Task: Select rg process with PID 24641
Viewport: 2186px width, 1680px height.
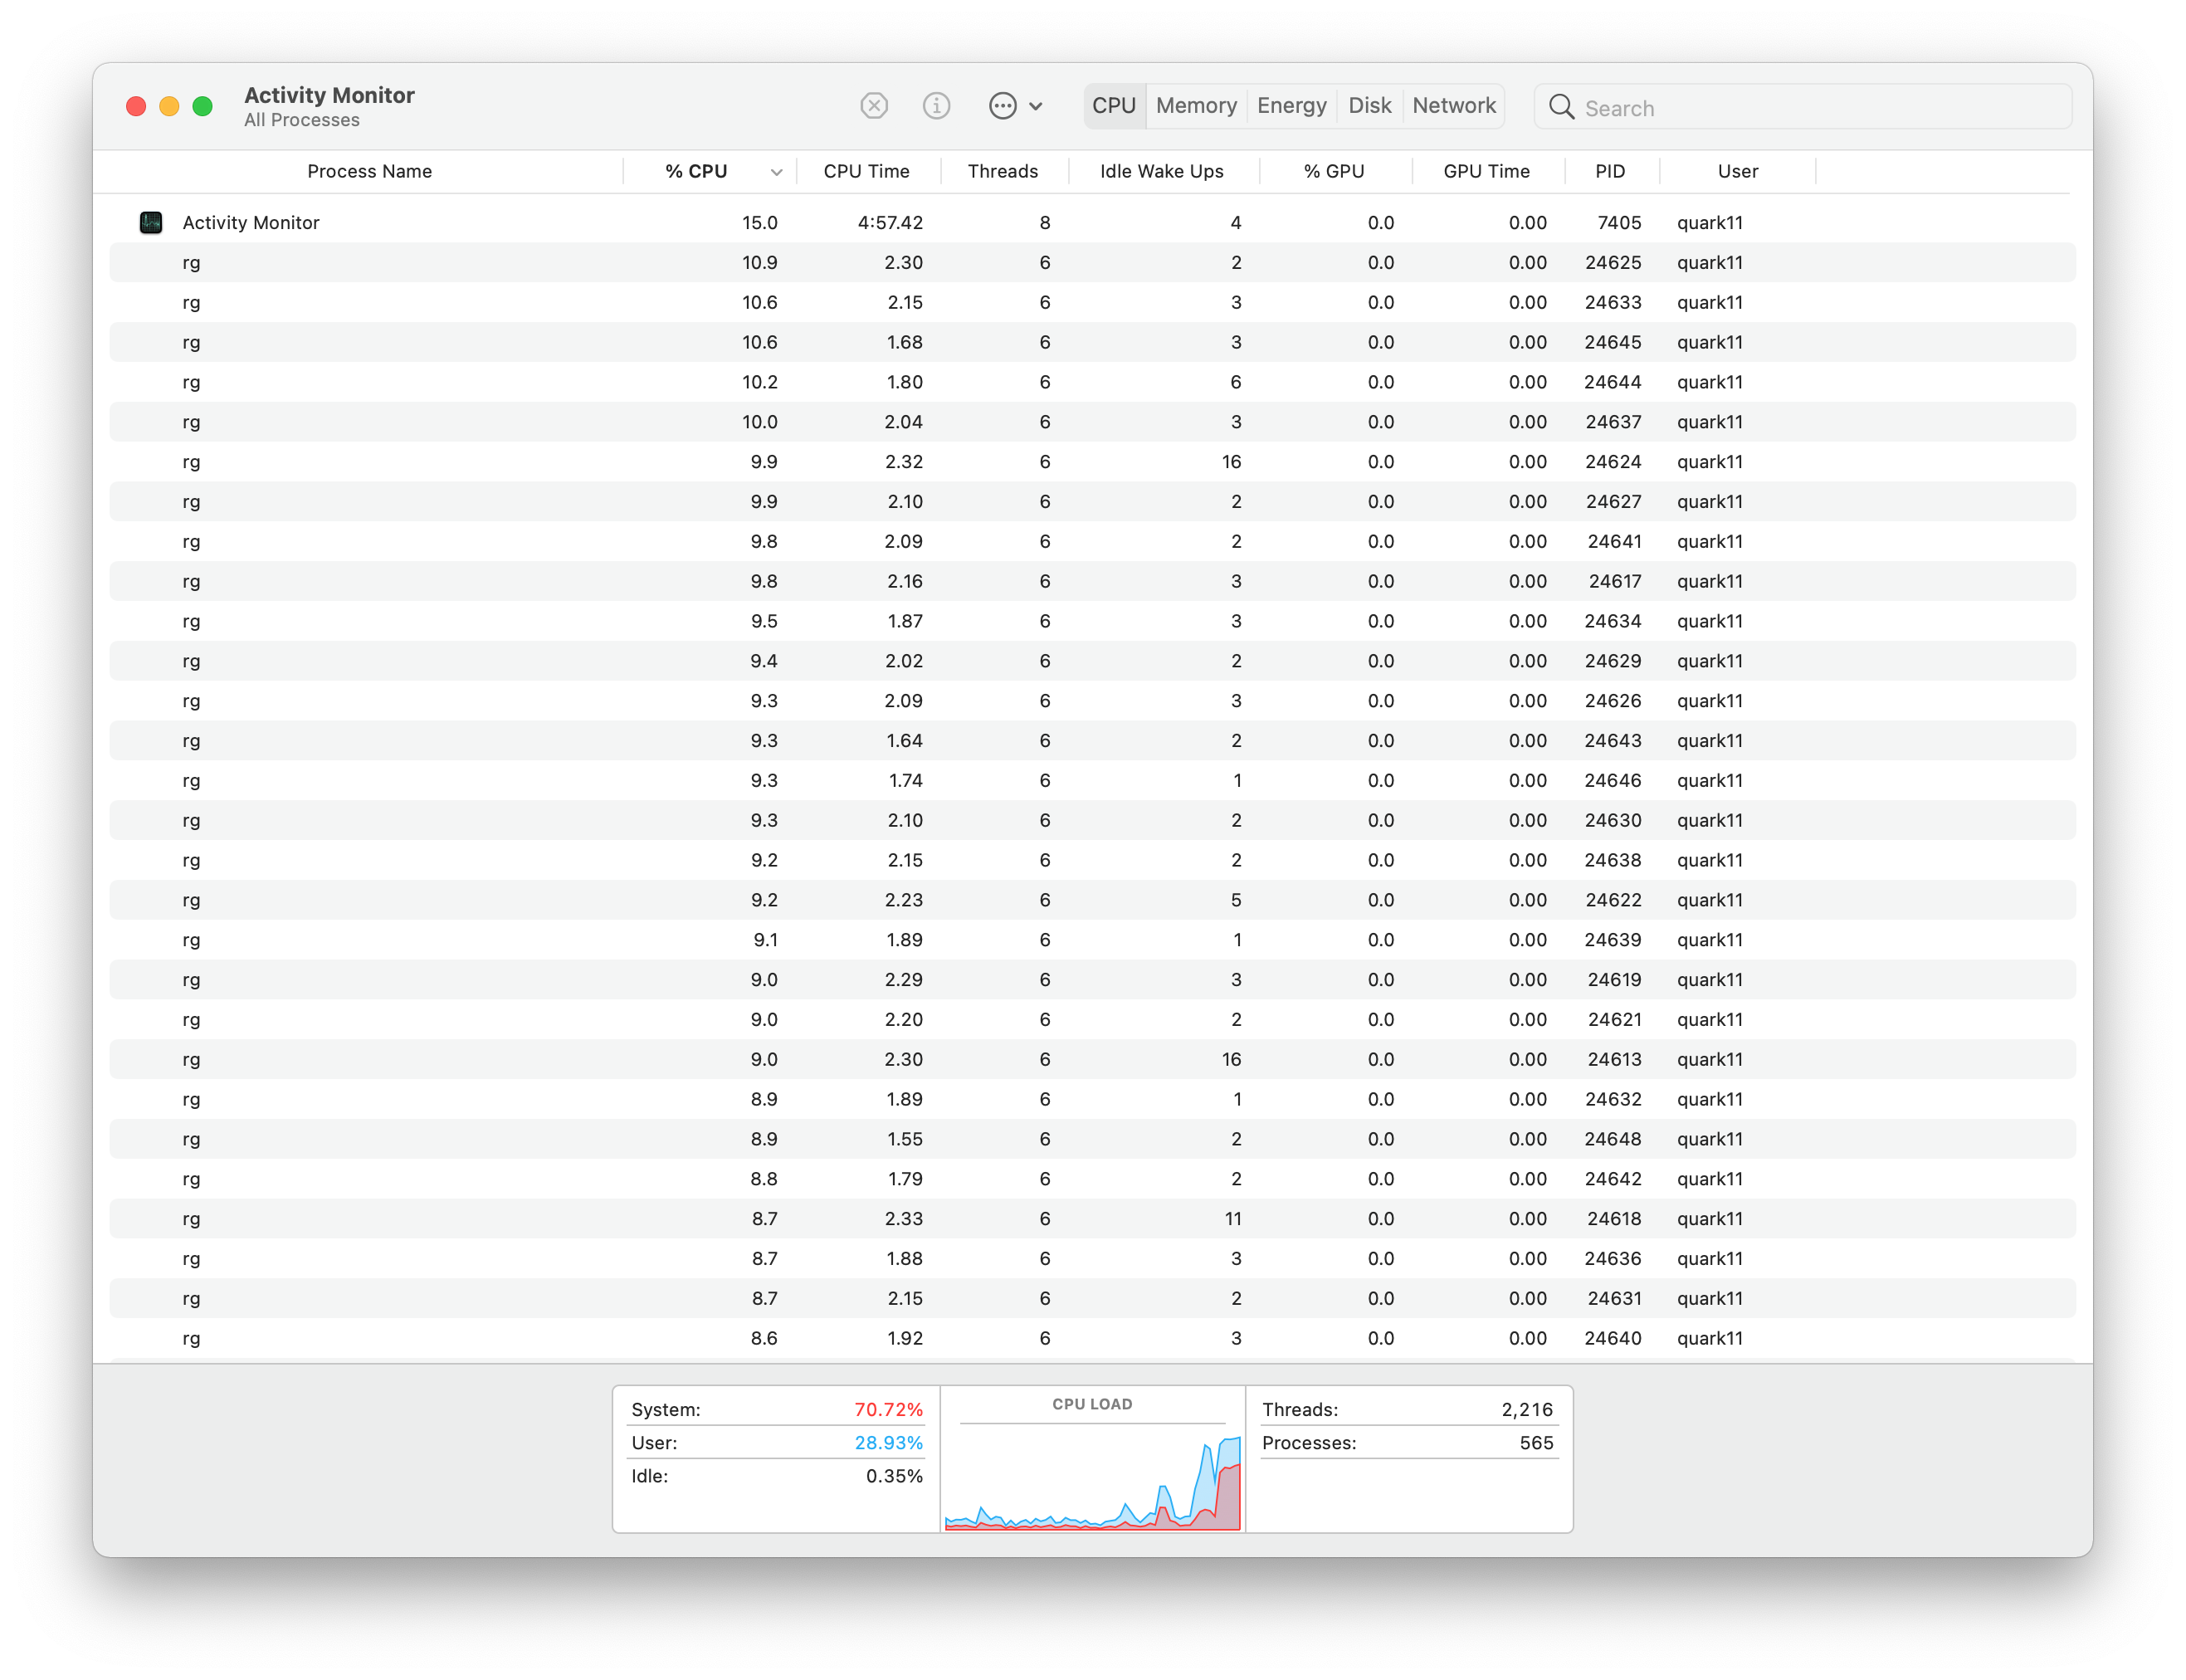Action: pyautogui.click(x=1092, y=541)
